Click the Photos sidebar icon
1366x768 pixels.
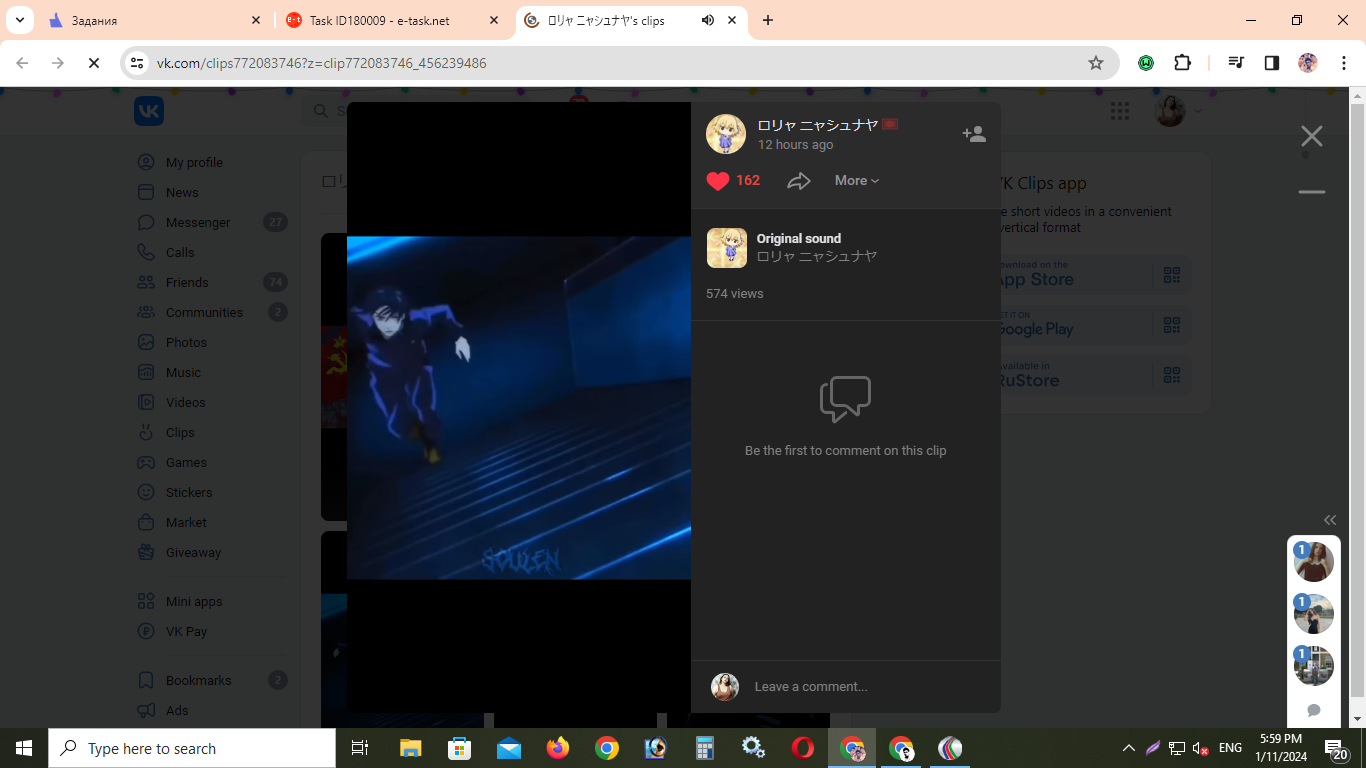[x=146, y=342]
